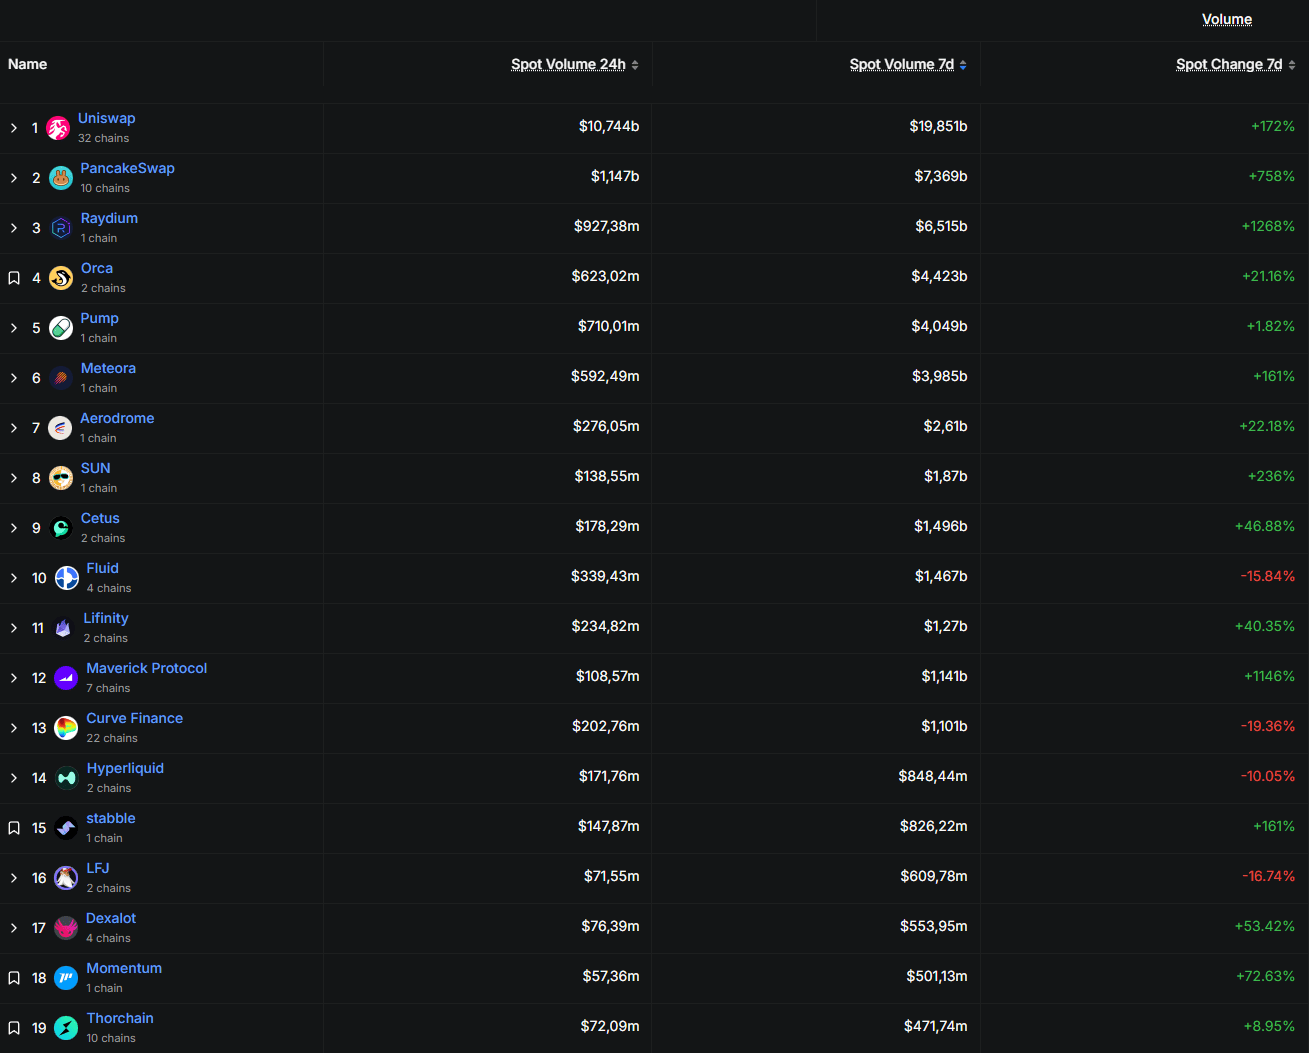Expand the Meteora row details
Screen dimensions: 1309x1053
tap(14, 378)
